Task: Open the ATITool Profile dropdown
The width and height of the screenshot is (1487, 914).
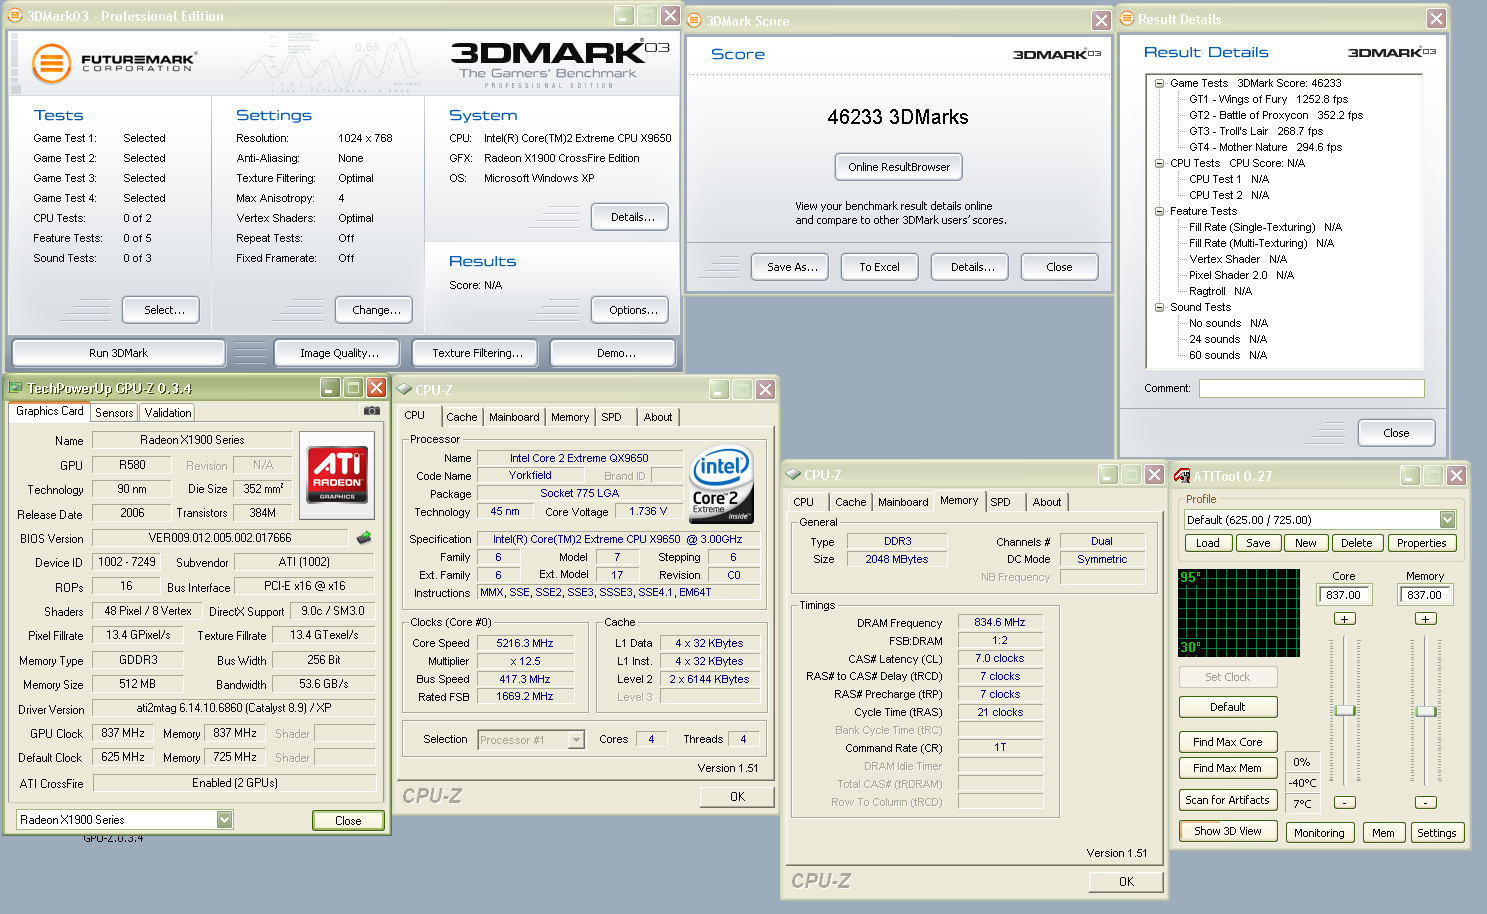Action: pos(1447,520)
